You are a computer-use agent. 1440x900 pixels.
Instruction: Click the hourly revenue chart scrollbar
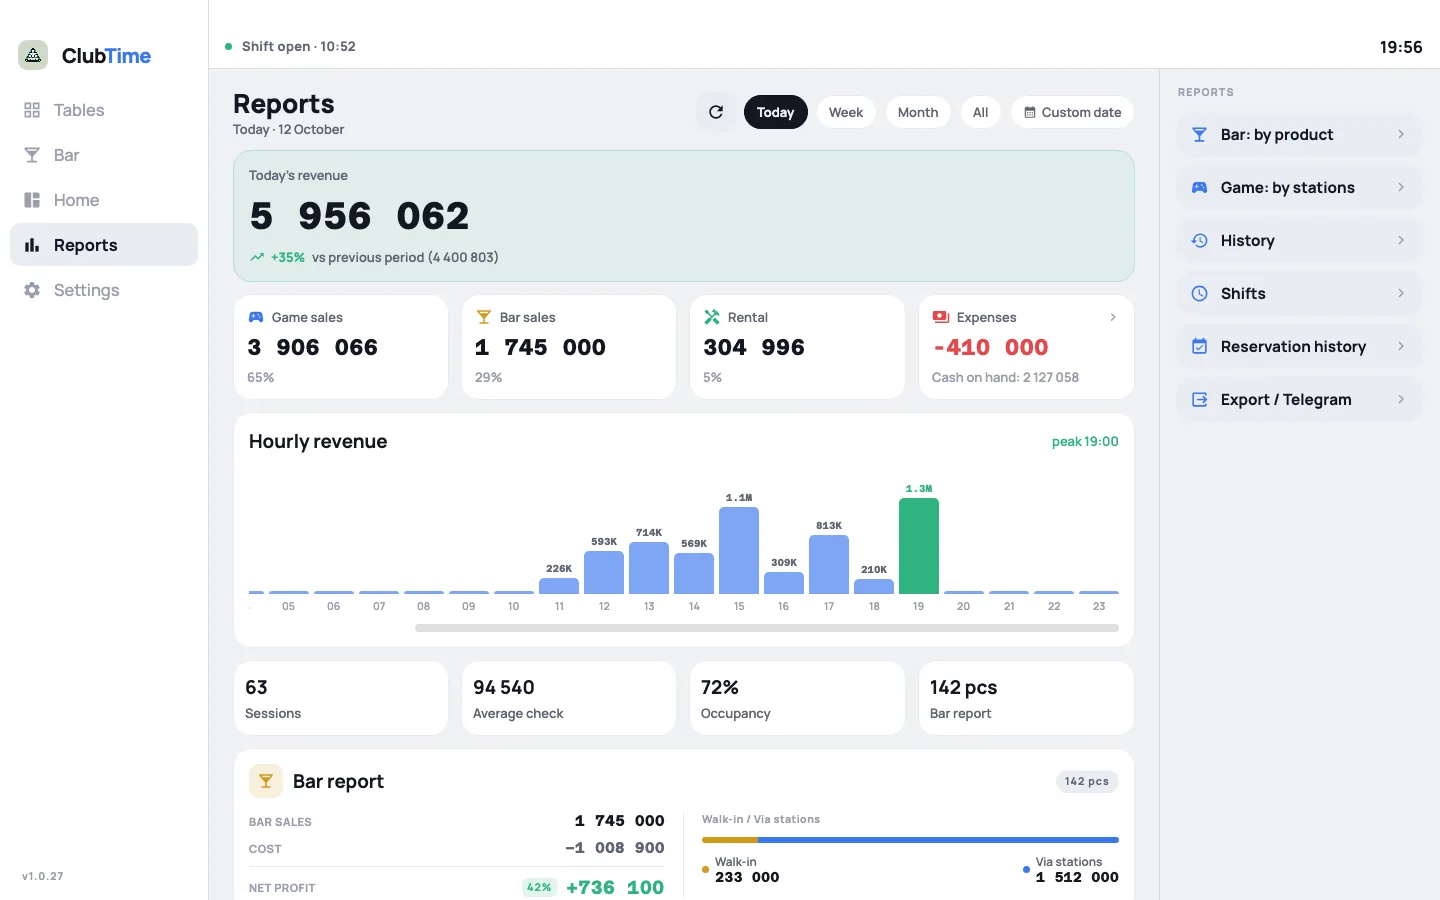767,628
